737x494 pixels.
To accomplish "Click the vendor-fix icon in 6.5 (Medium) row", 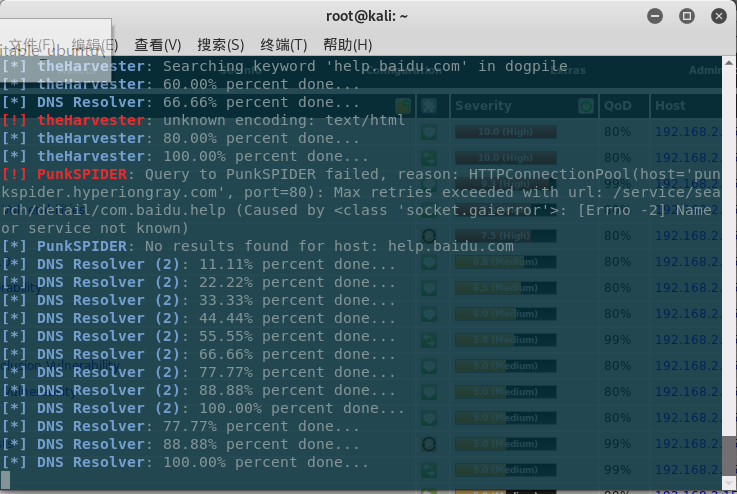I will [429, 288].
